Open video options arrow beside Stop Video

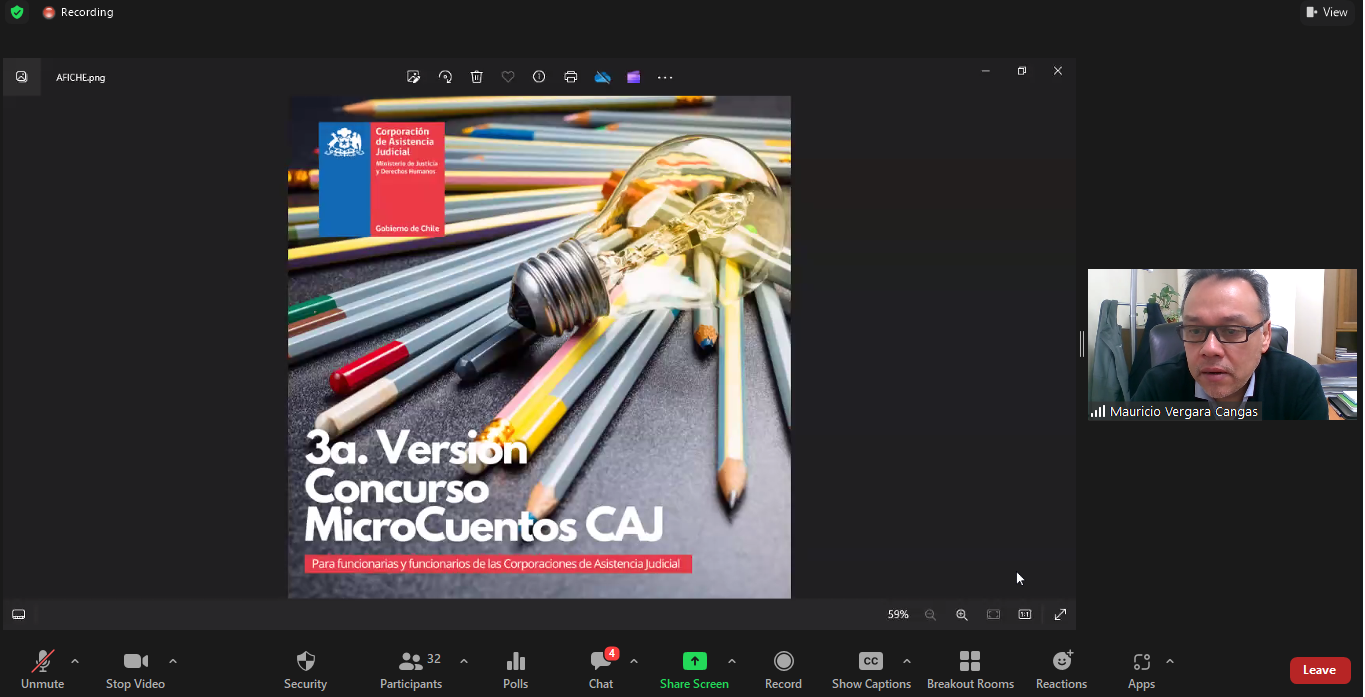pyautogui.click(x=173, y=661)
